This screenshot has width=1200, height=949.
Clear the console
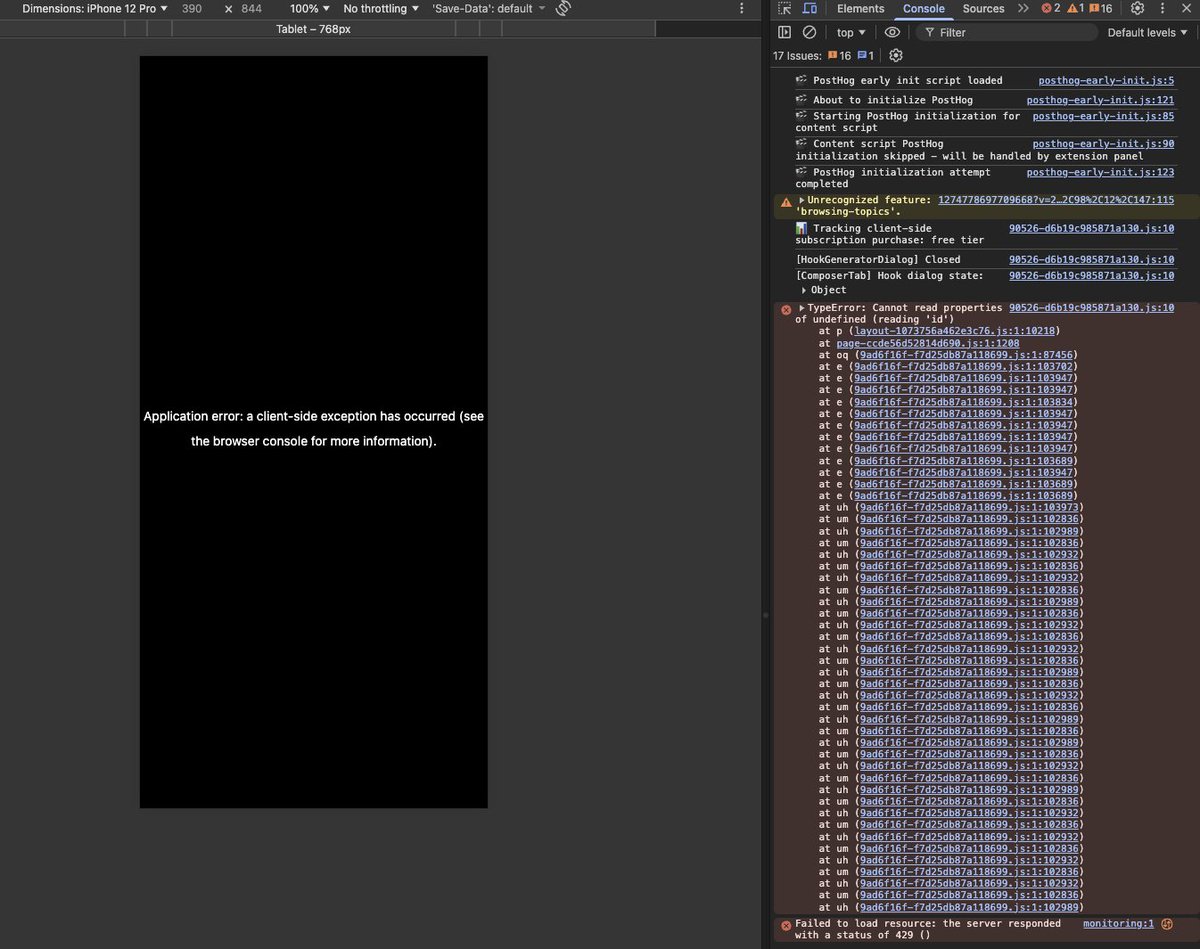pos(810,32)
